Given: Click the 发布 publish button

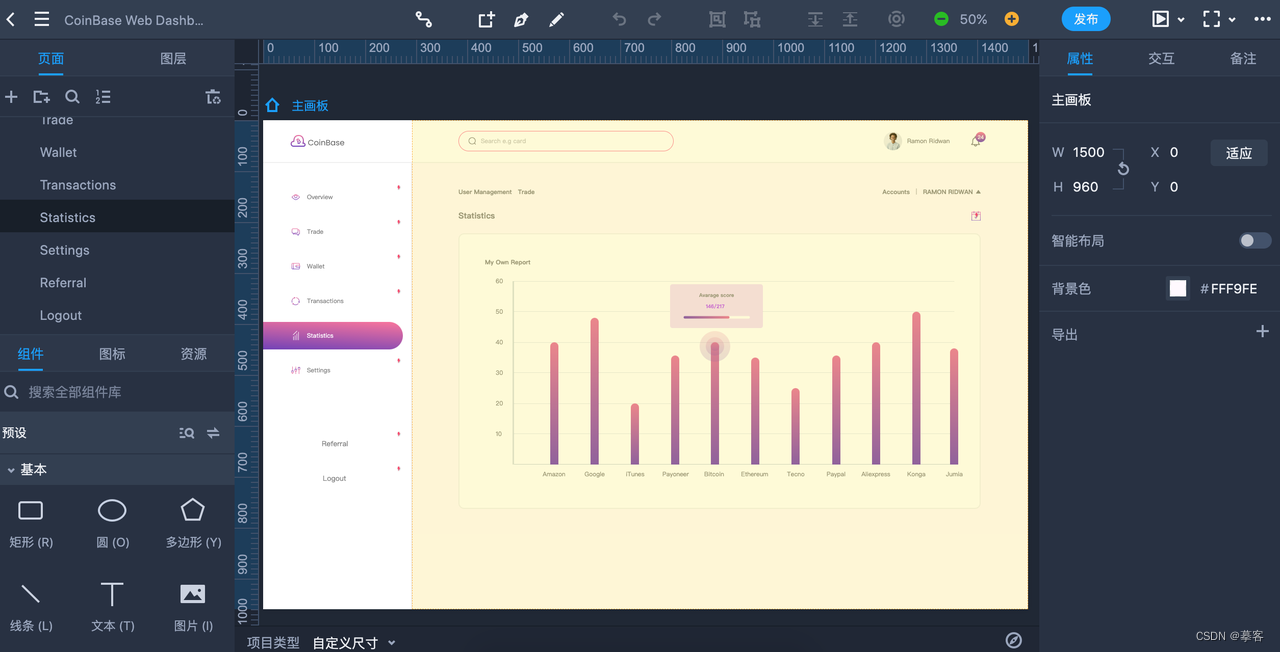Looking at the screenshot, I should point(1086,19).
